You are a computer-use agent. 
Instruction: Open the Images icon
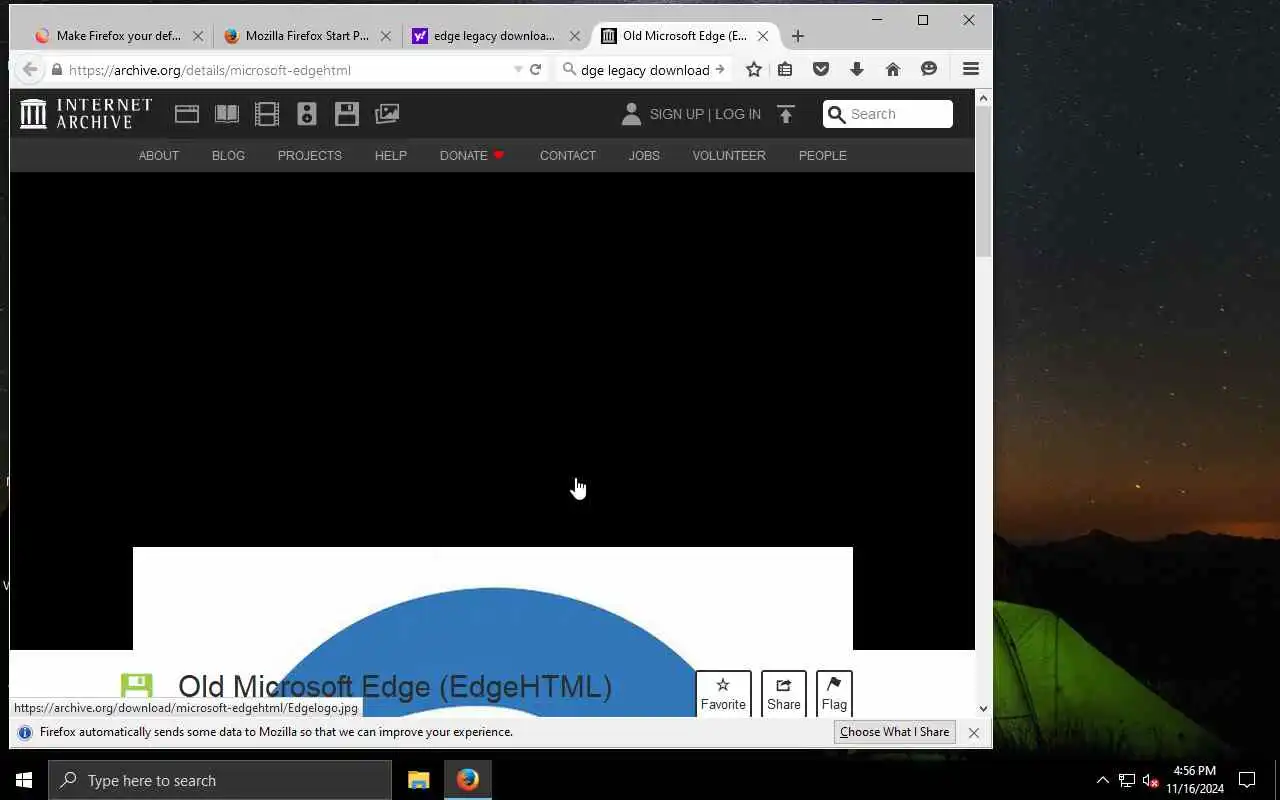pyautogui.click(x=387, y=114)
